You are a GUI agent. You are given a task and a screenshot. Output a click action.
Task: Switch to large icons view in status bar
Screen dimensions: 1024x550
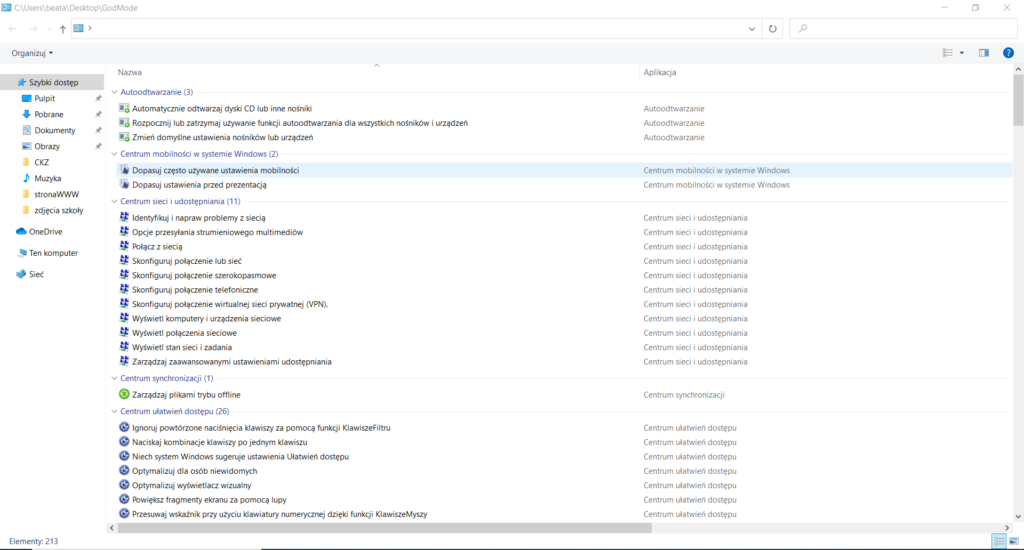pos(1014,541)
